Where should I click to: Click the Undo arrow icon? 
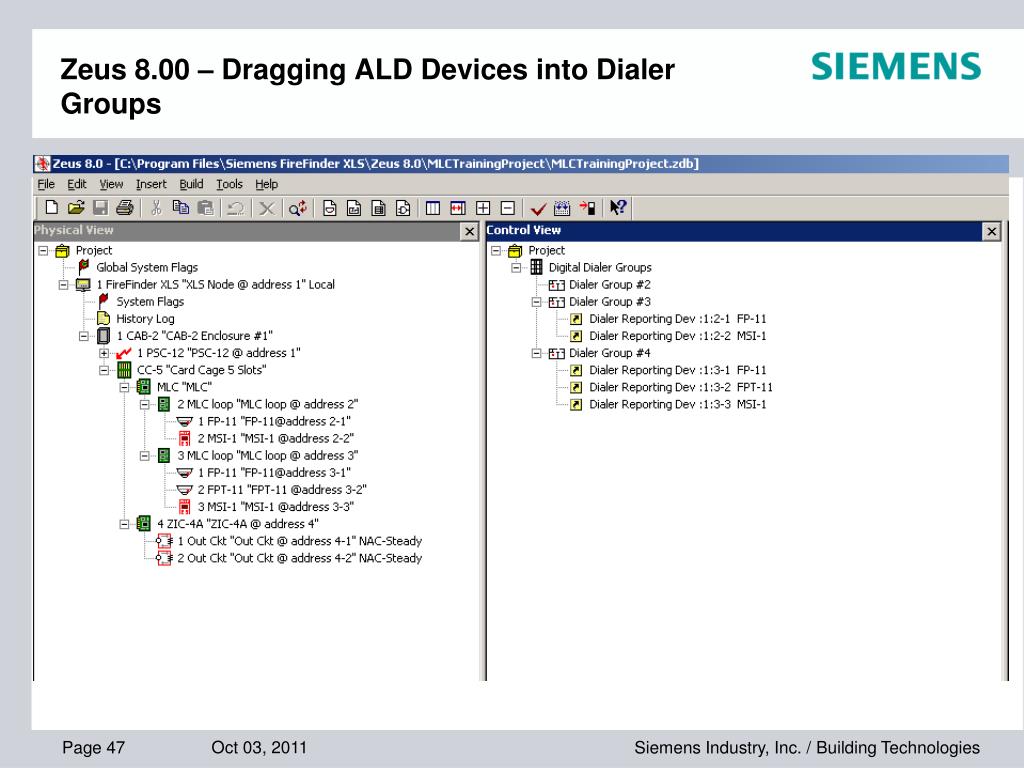point(236,208)
